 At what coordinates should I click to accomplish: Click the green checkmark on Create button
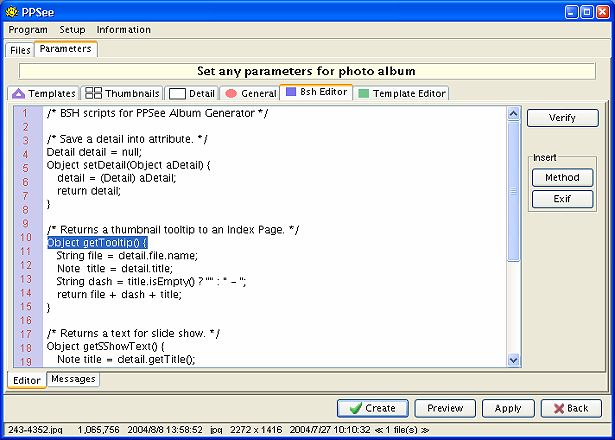coord(355,408)
